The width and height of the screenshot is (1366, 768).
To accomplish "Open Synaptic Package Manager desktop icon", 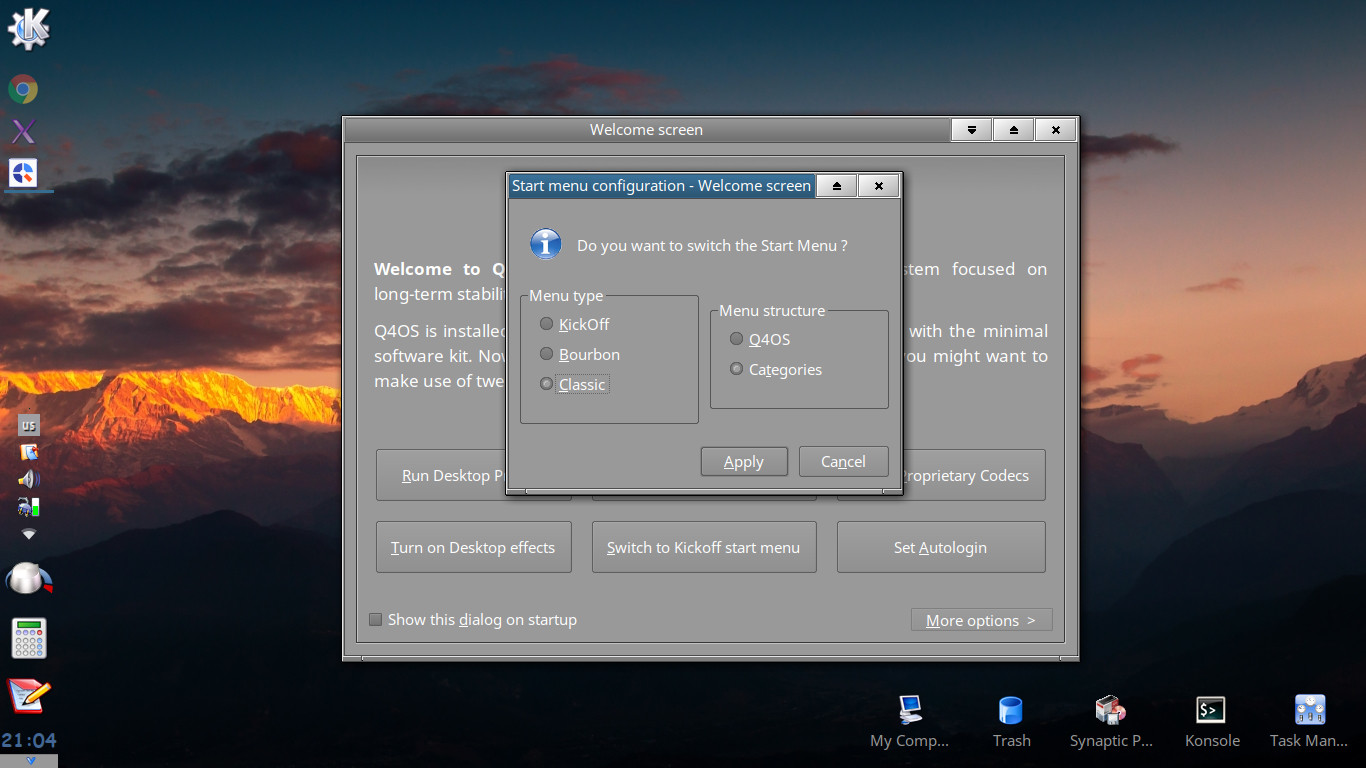I will (1111, 722).
